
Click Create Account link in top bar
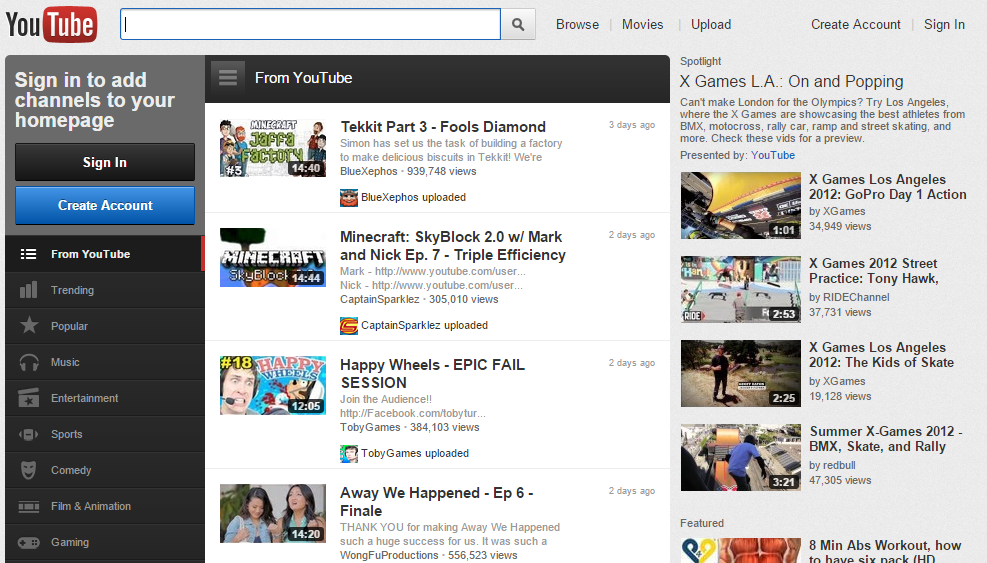point(855,25)
